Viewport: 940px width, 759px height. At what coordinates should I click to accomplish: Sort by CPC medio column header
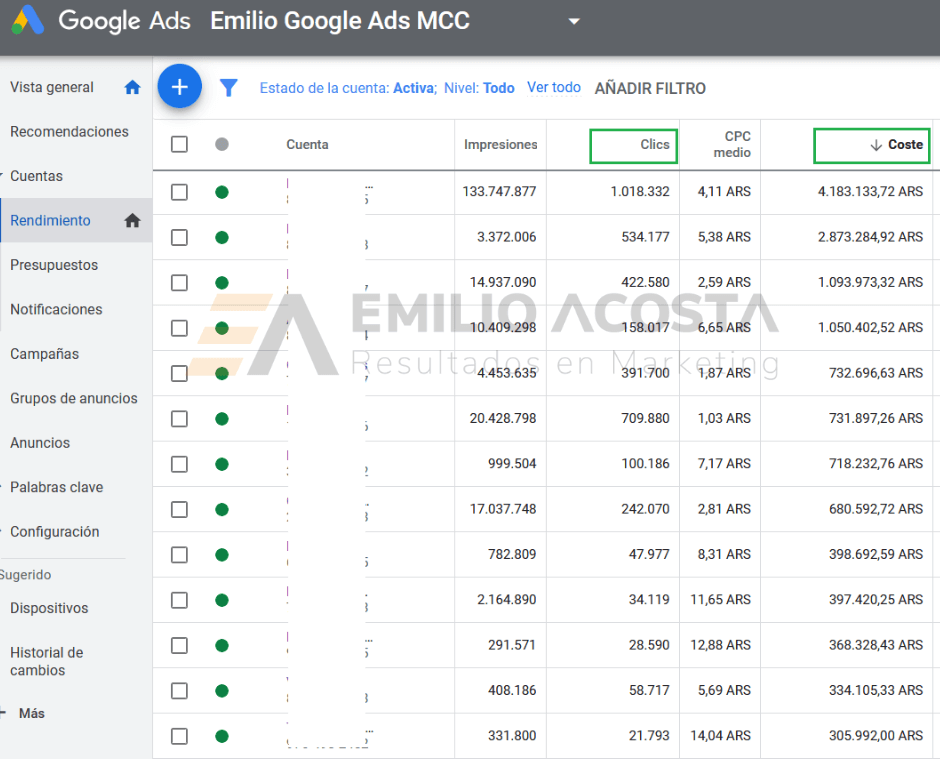[x=732, y=144]
